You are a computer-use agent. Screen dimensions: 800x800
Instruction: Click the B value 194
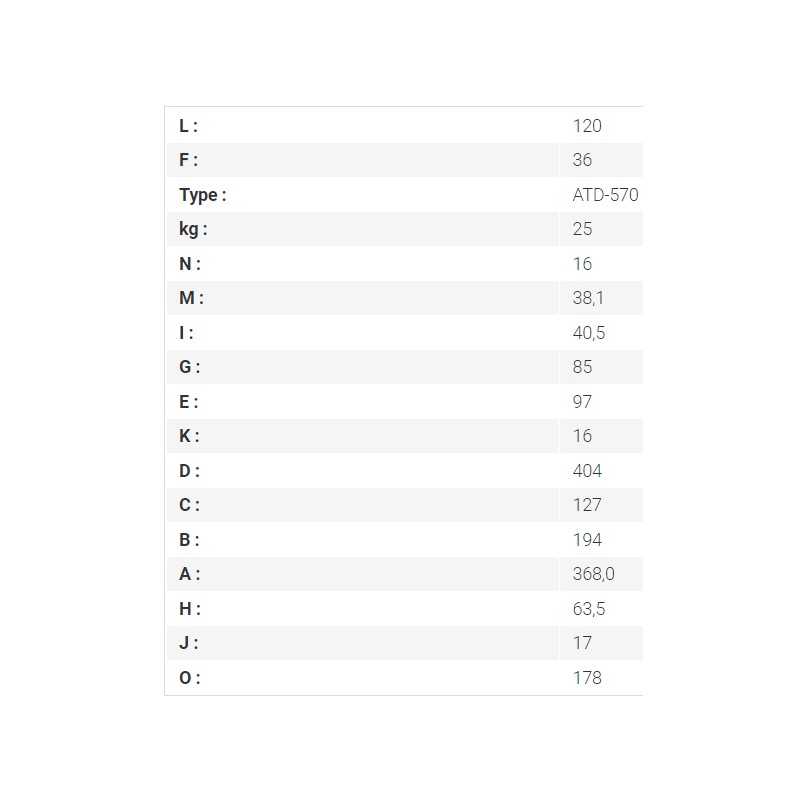587,539
